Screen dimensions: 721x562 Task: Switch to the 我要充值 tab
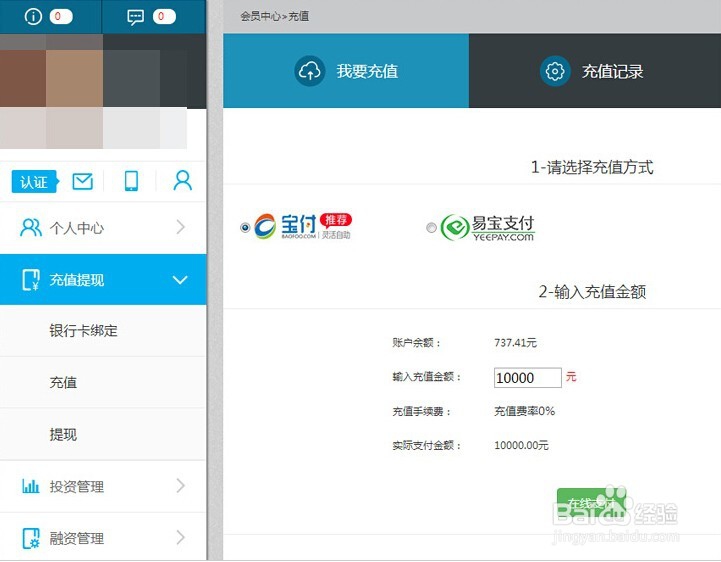(346, 71)
